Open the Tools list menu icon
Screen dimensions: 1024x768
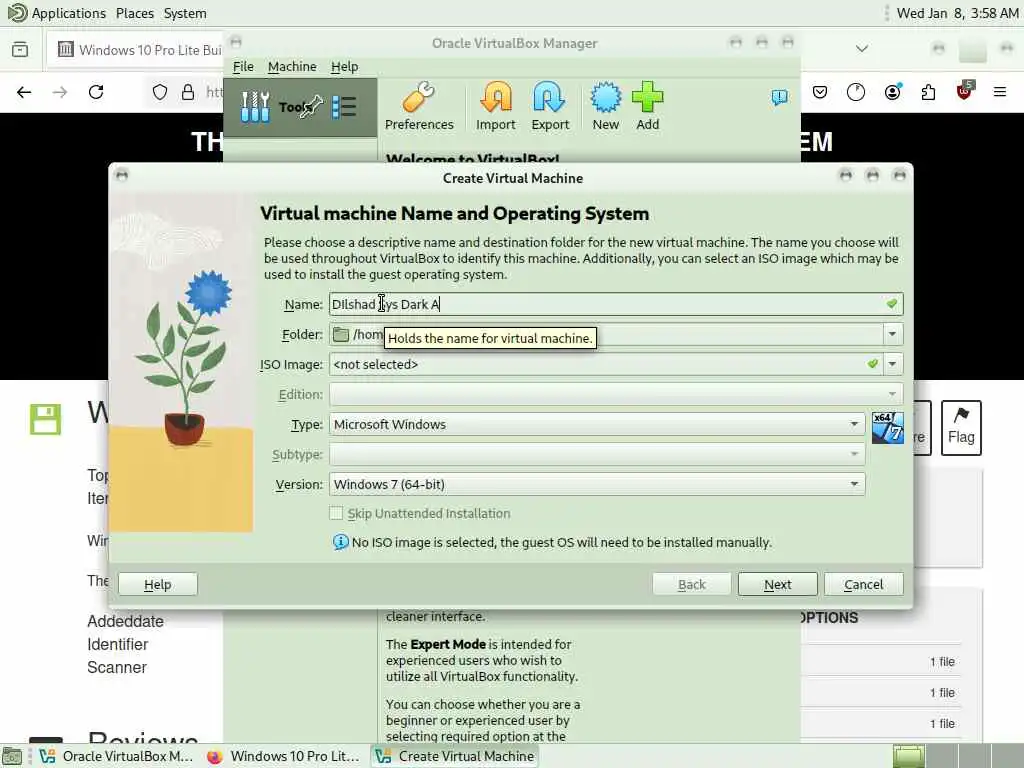(344, 106)
